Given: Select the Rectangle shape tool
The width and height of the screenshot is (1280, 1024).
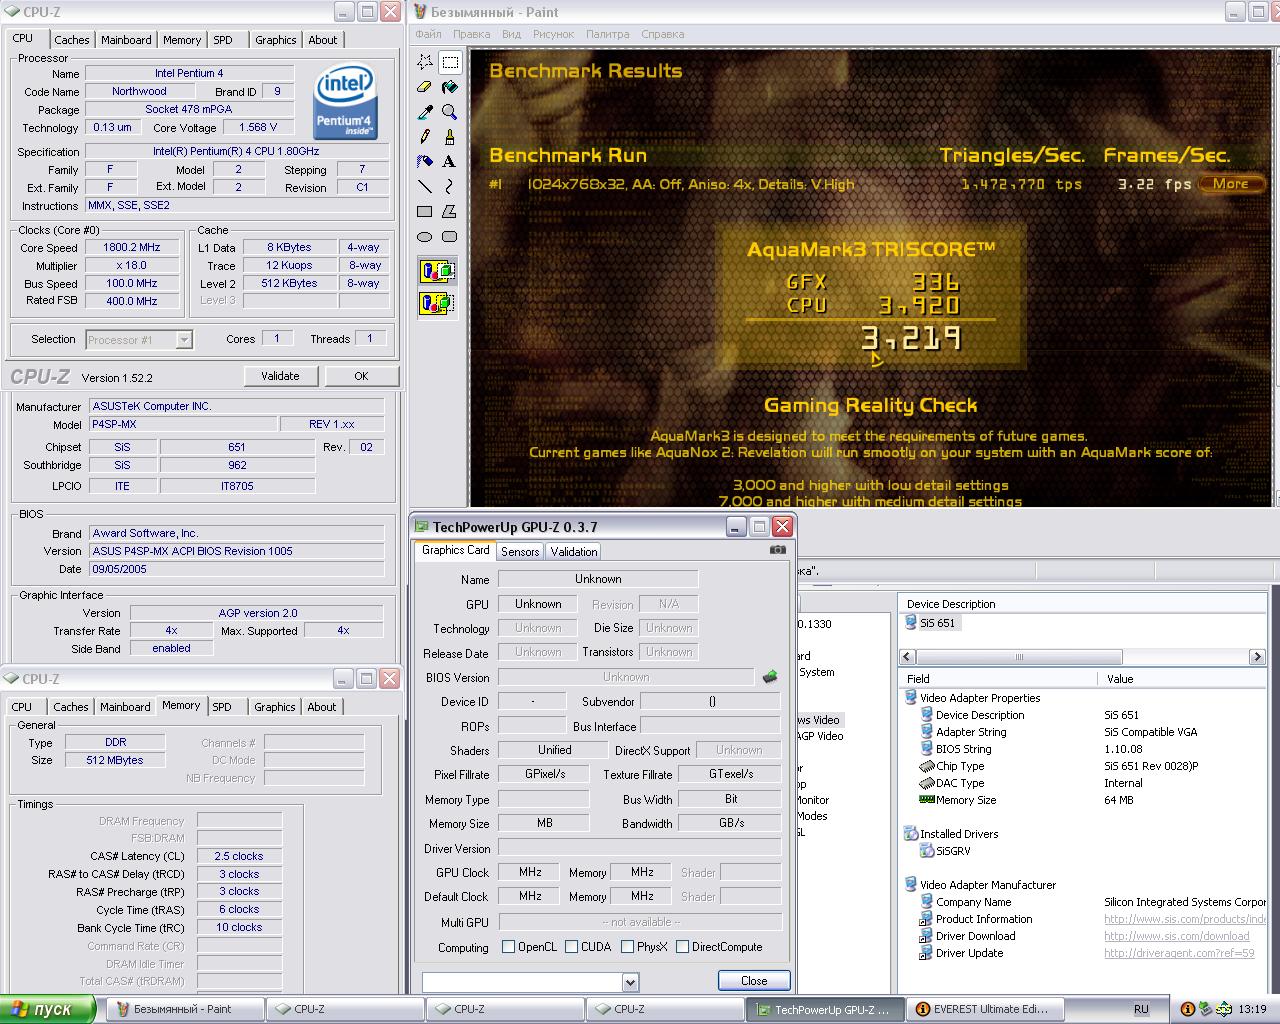Looking at the screenshot, I should click(425, 212).
